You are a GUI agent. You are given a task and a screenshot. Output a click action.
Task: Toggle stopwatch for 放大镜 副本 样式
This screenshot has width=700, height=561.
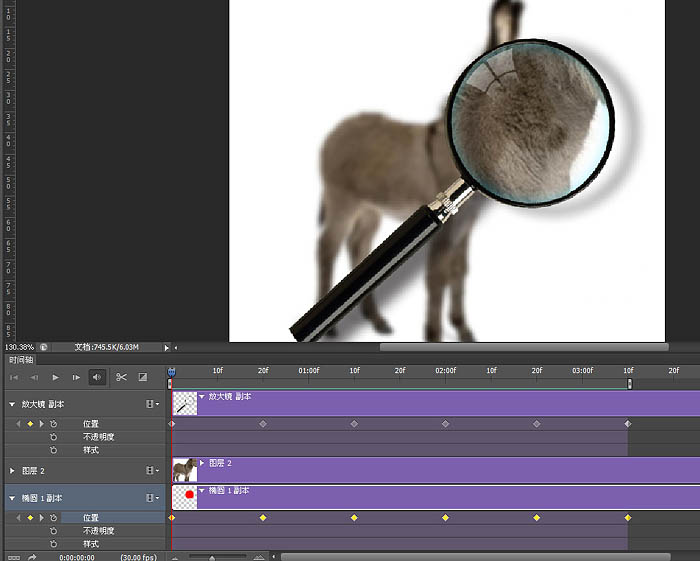[x=53, y=450]
